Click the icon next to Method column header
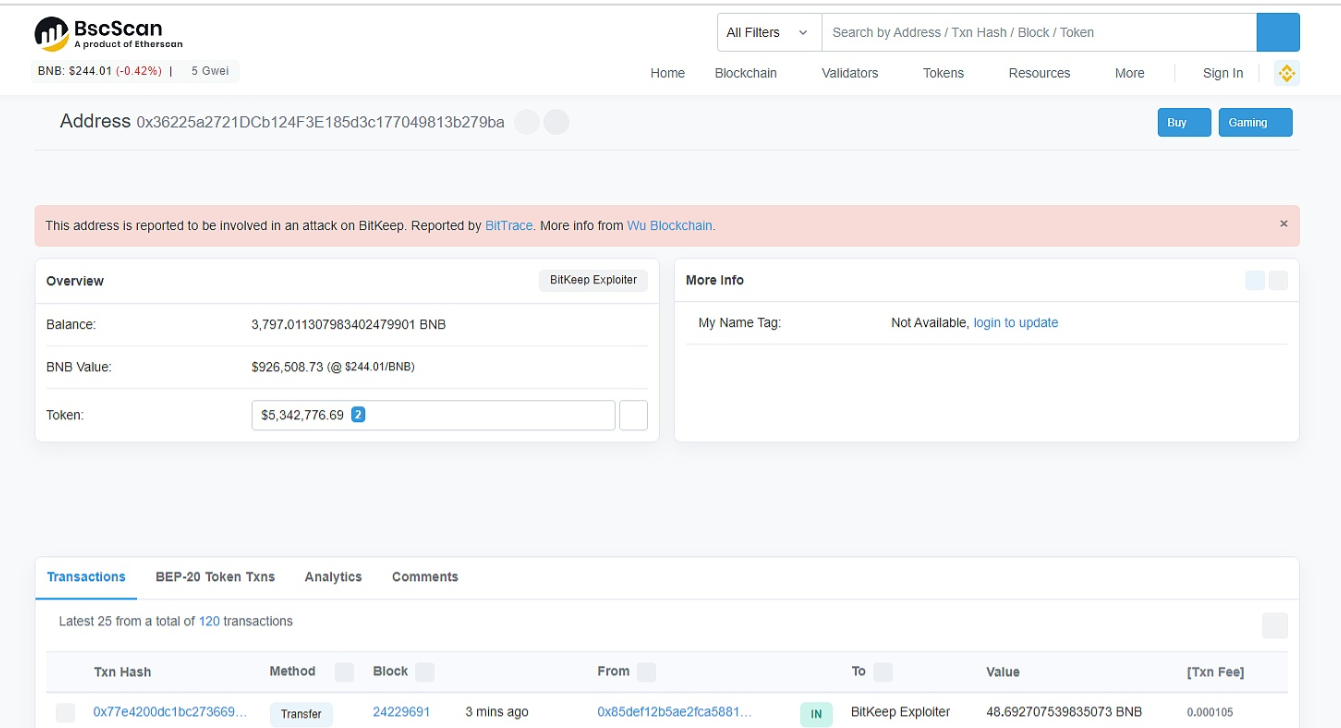 [344, 672]
